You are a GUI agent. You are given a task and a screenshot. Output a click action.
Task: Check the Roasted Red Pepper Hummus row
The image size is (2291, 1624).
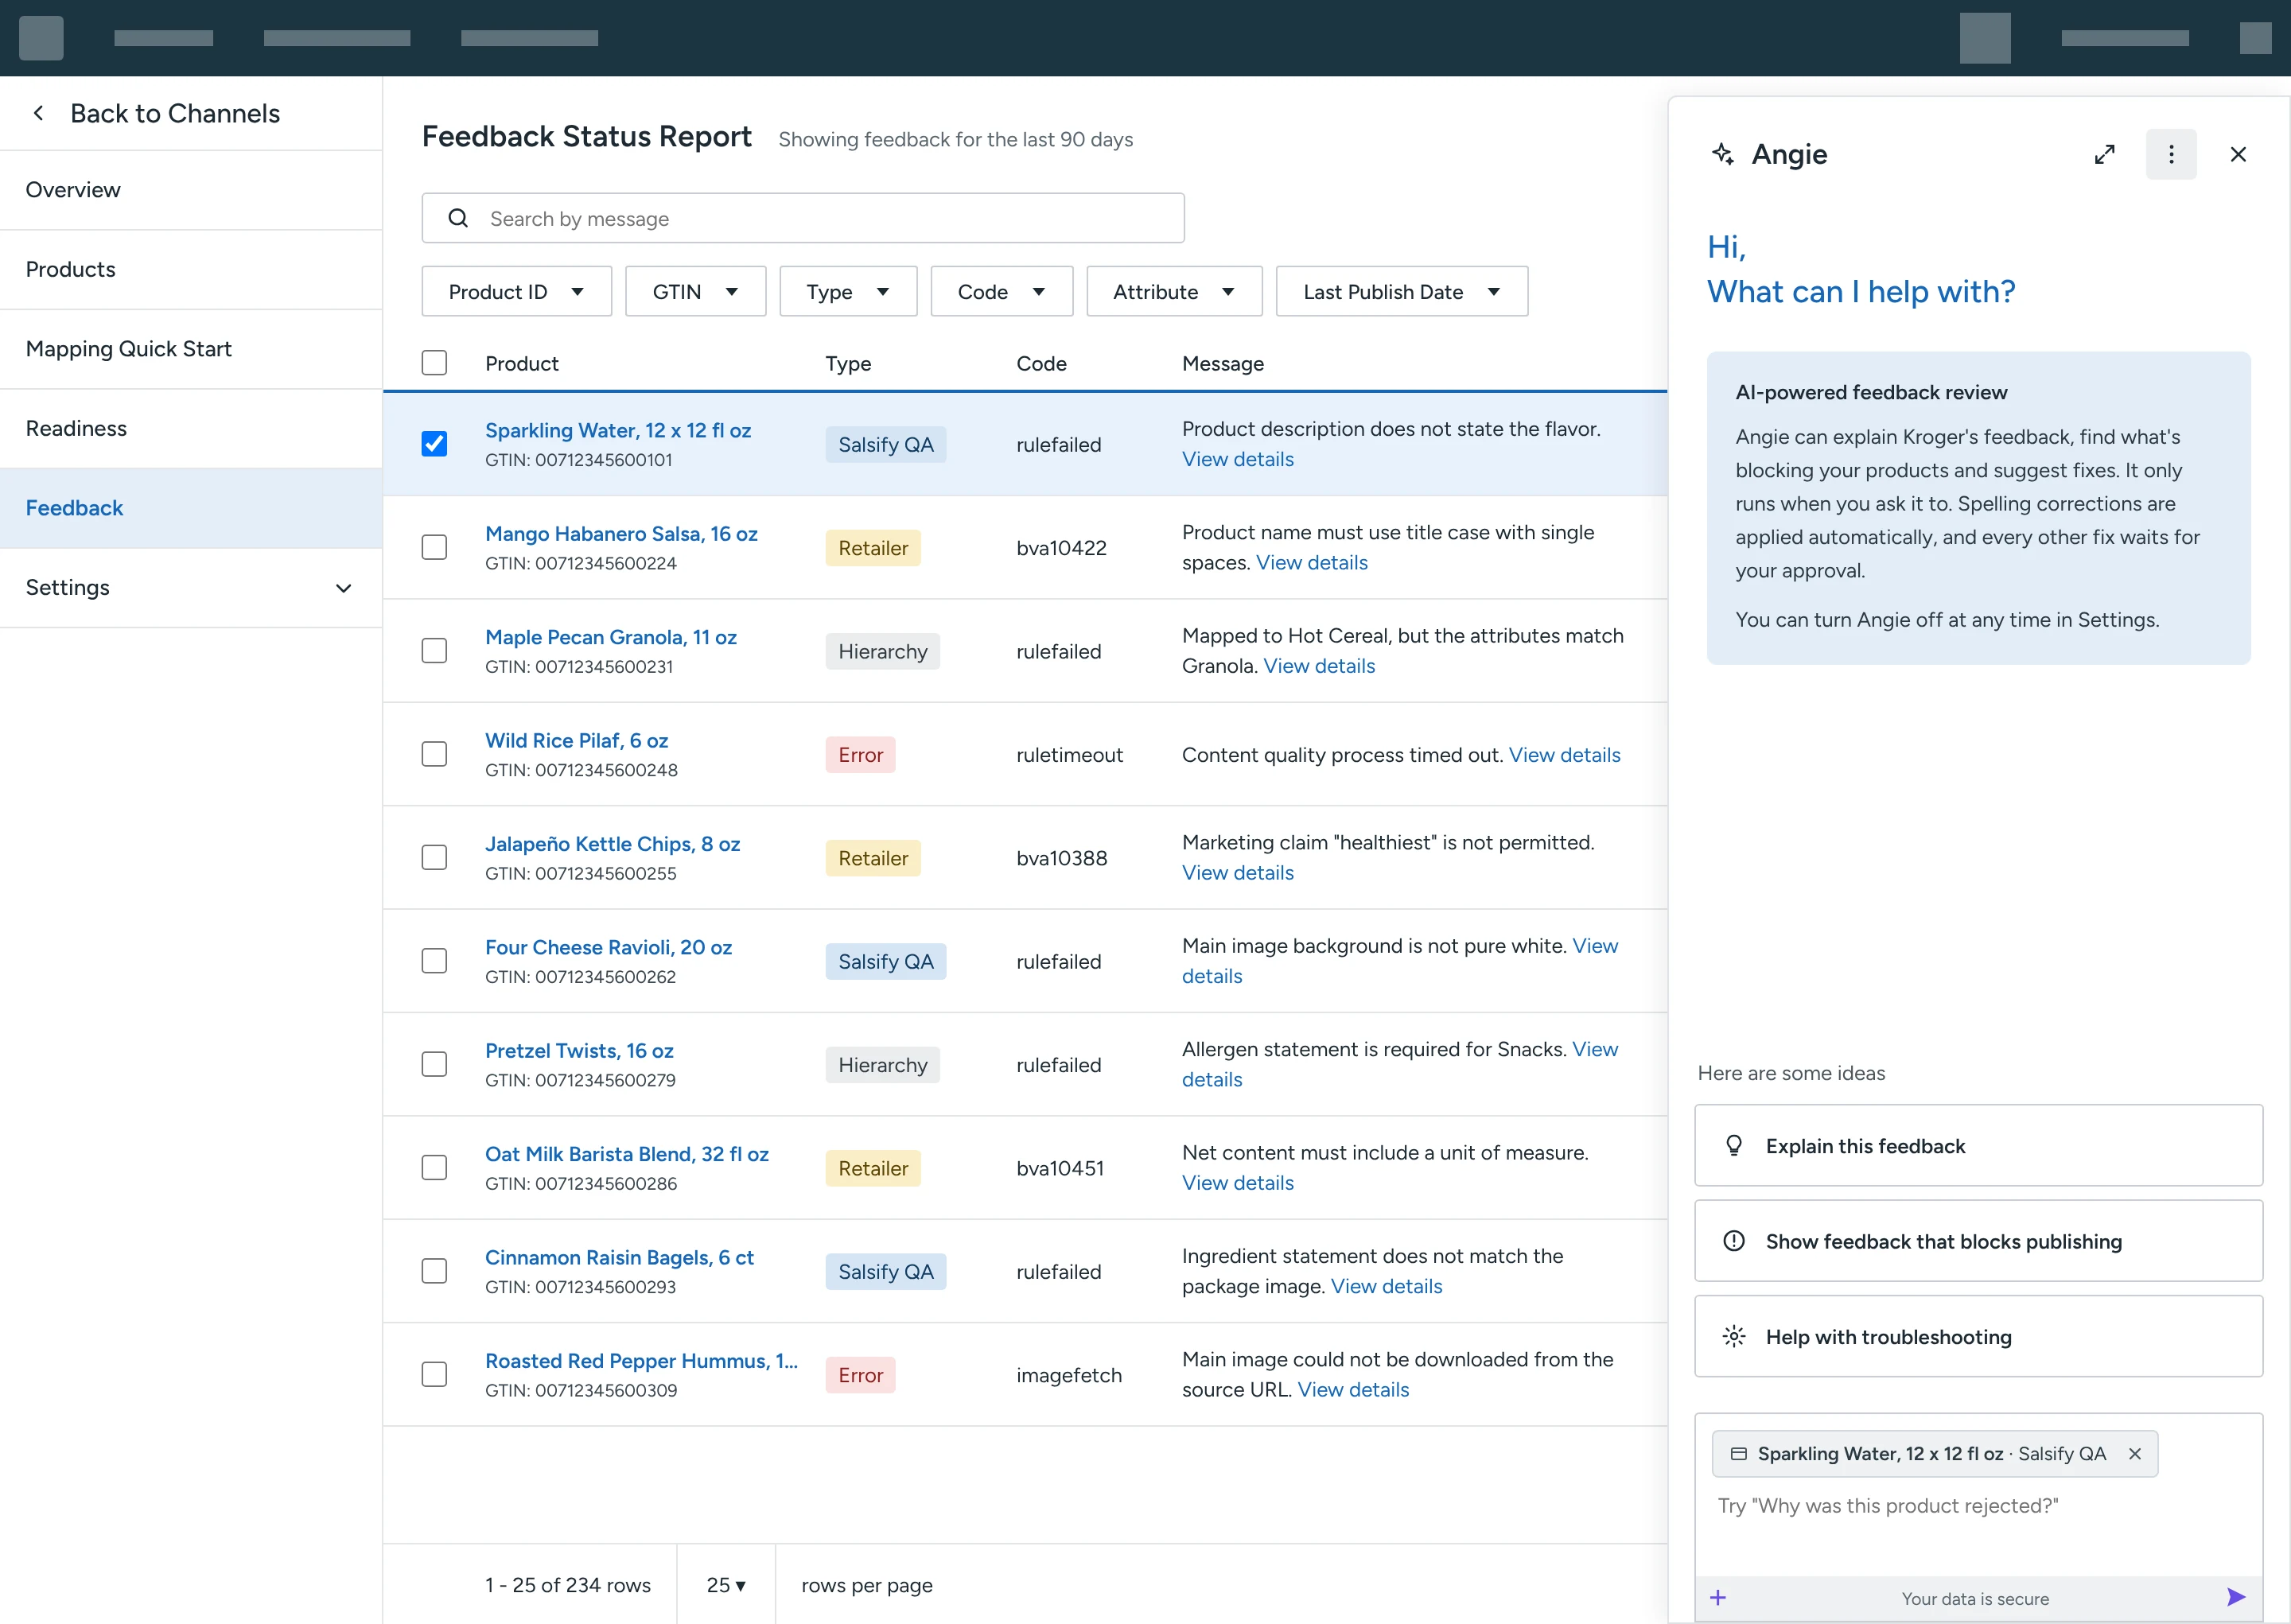tap(434, 1374)
